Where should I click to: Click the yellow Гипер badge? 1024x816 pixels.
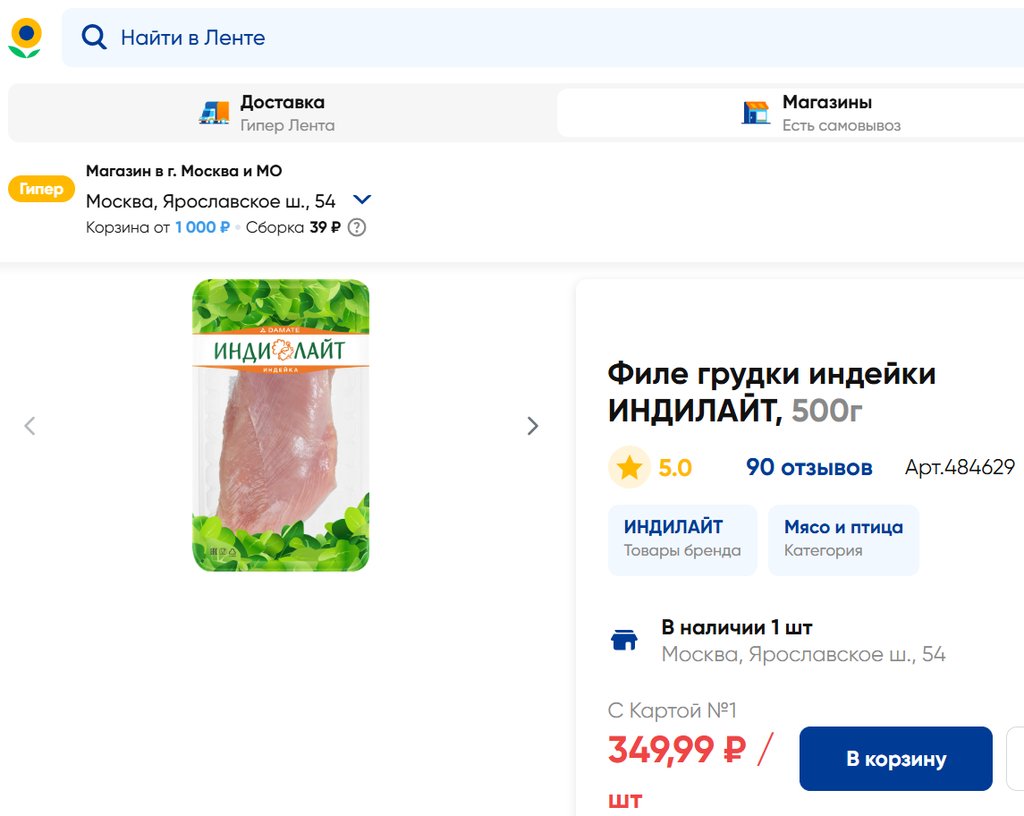(x=41, y=189)
